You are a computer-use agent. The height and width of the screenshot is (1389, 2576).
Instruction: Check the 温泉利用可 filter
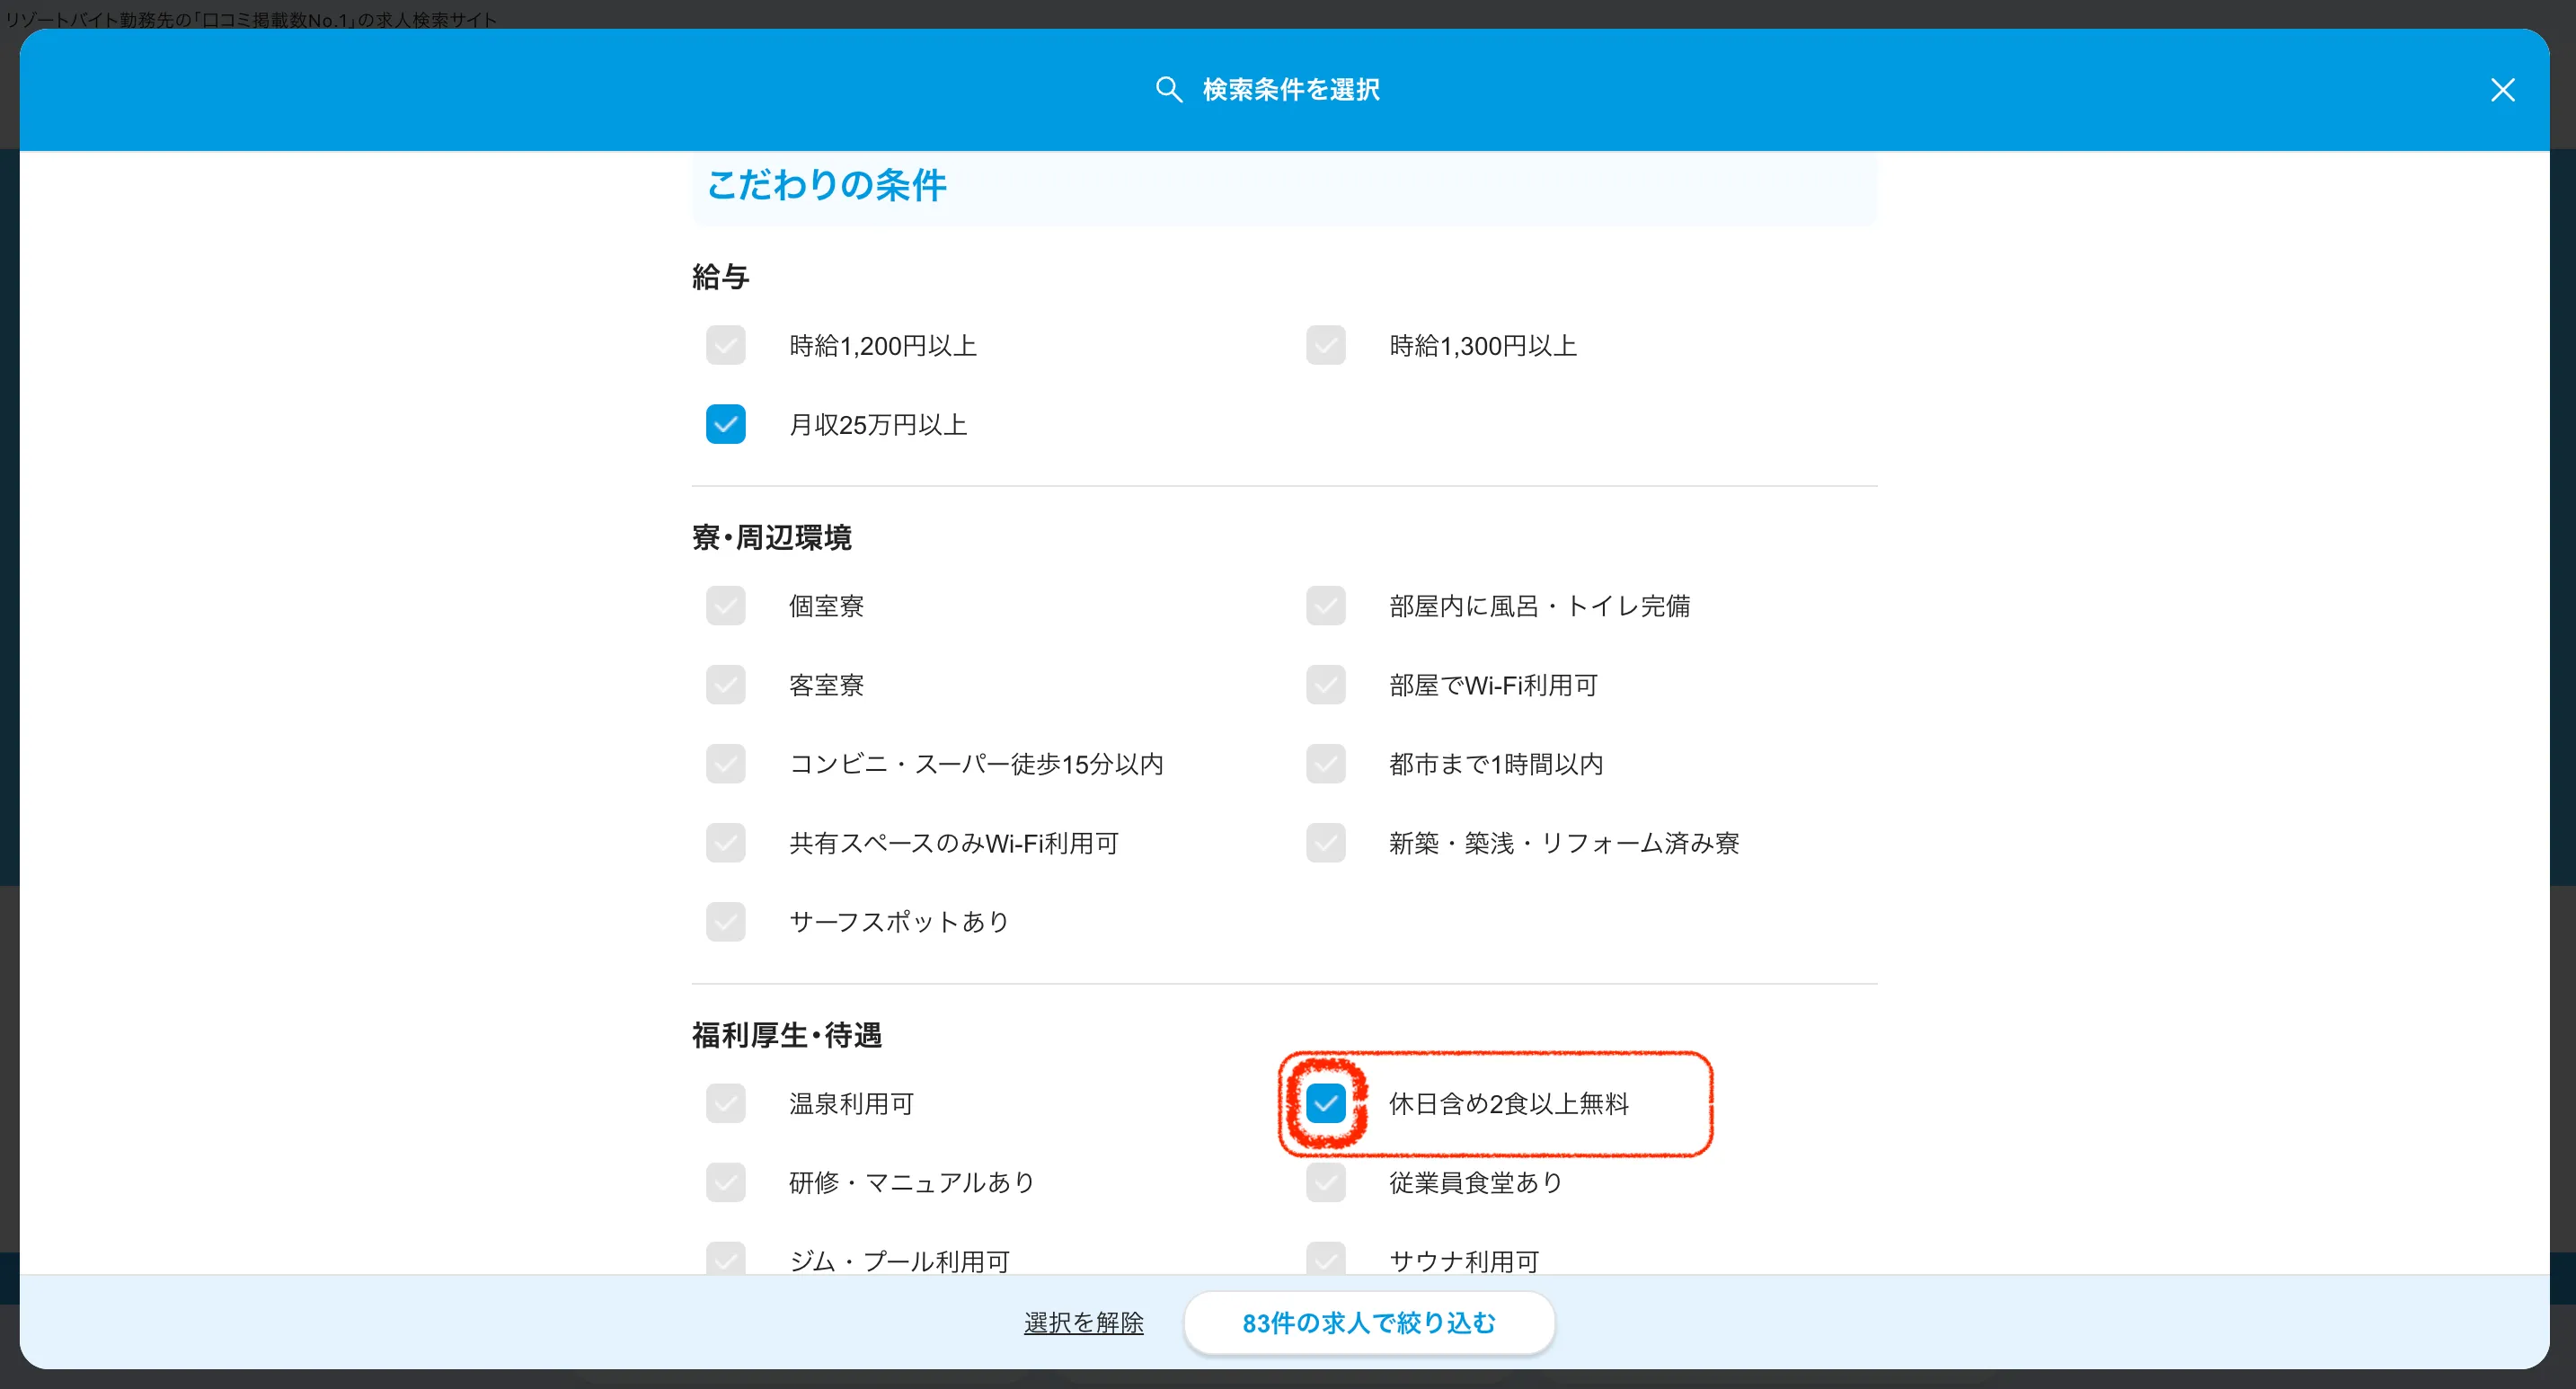[x=725, y=1103]
